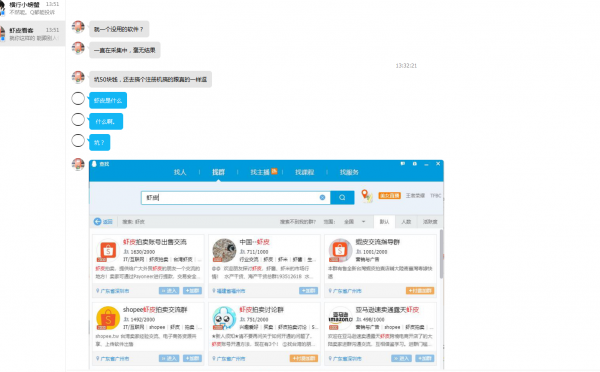This screenshot has width=600, height=372.
Task: Click the TFBC hot search tag
Action: (435, 196)
